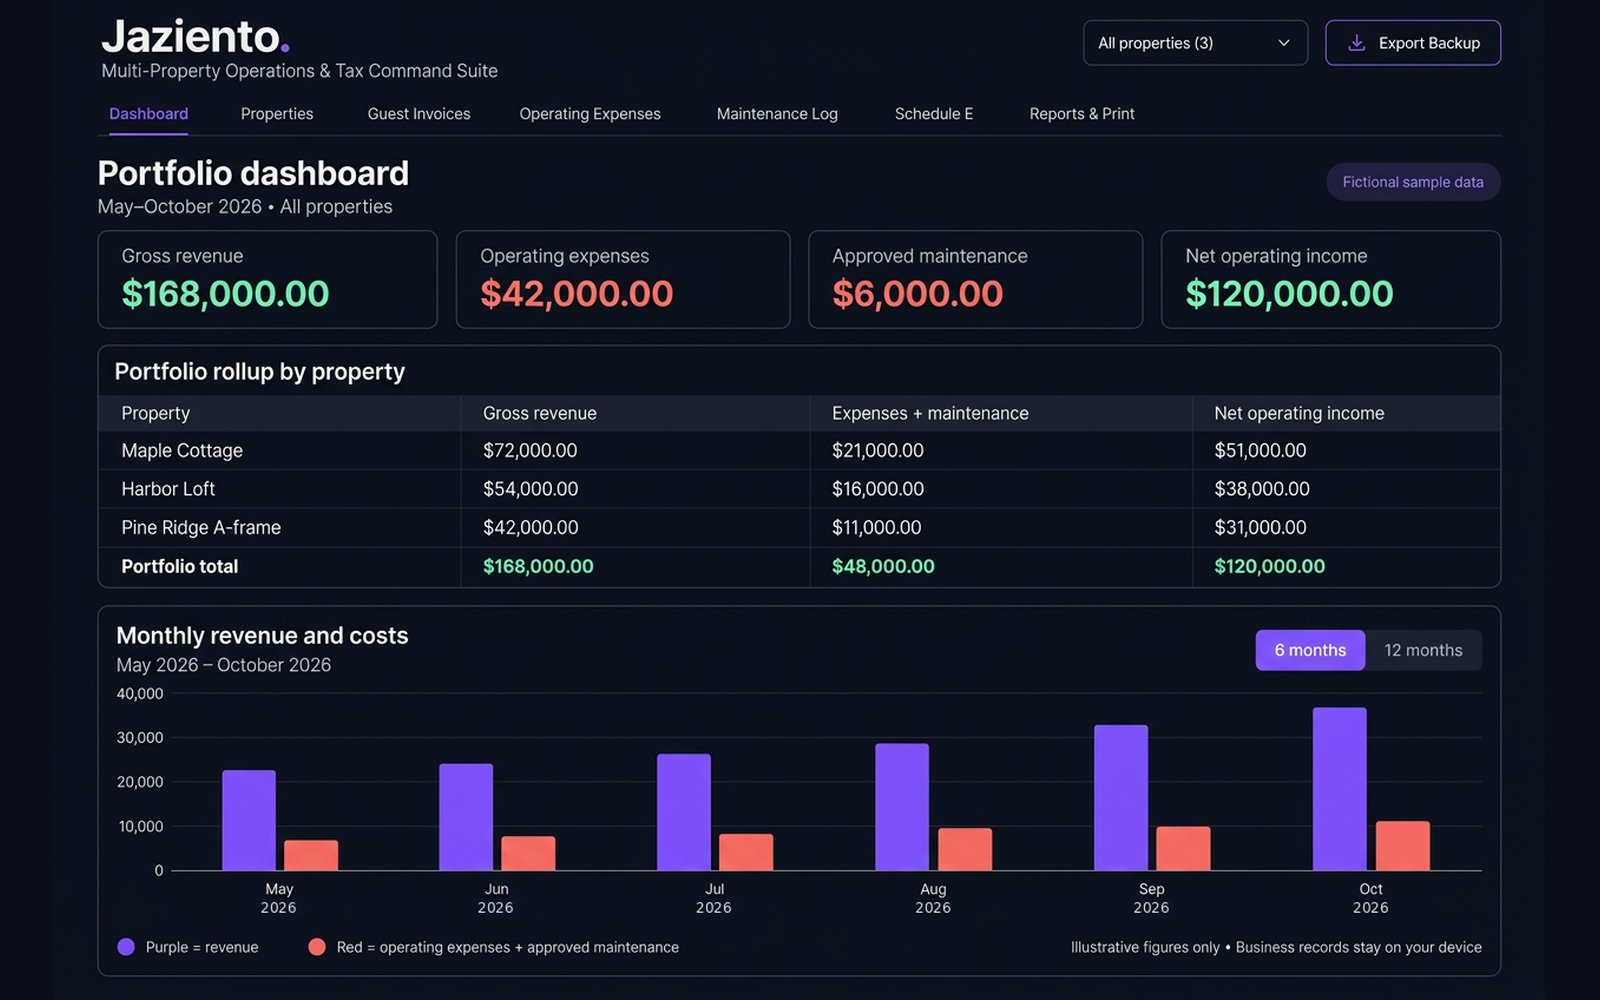Click the Portfolio total row label
Screen dimensions: 1600x1000
click(180, 566)
